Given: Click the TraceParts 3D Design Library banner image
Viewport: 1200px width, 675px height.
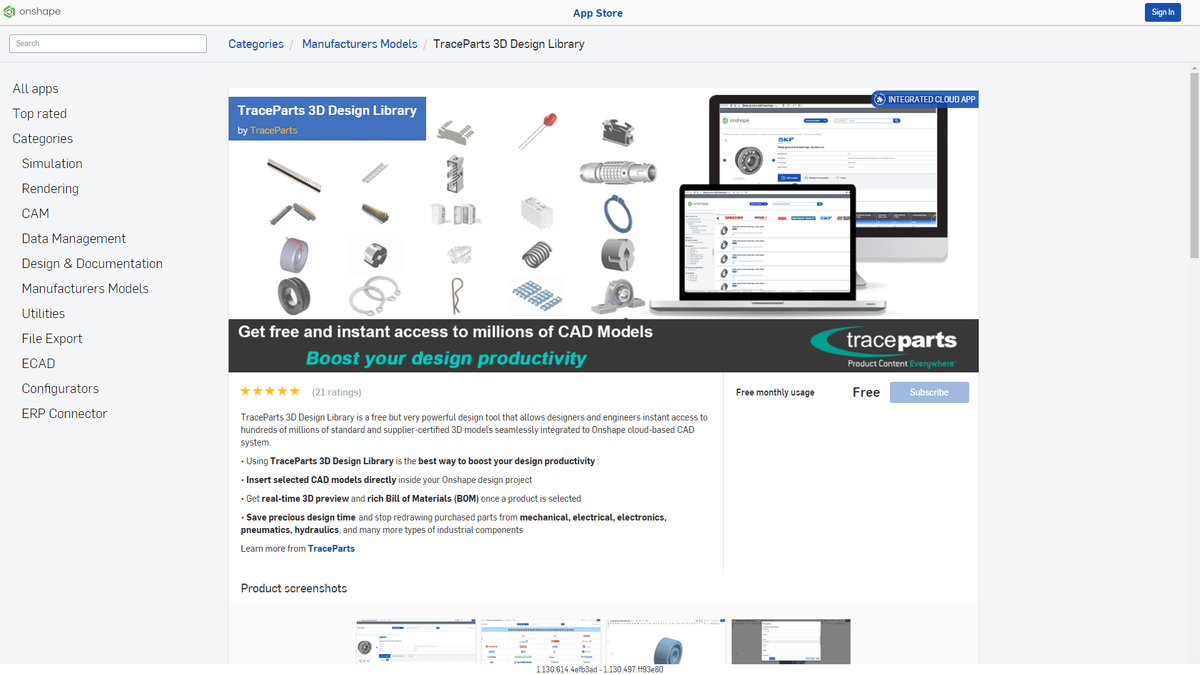Looking at the screenshot, I should click(x=603, y=230).
